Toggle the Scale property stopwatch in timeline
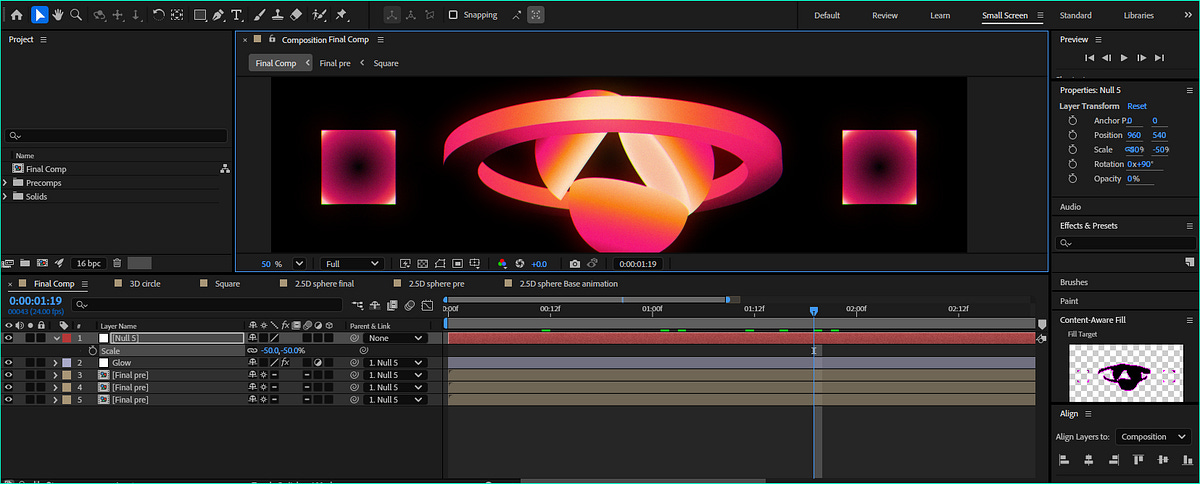 coord(93,351)
